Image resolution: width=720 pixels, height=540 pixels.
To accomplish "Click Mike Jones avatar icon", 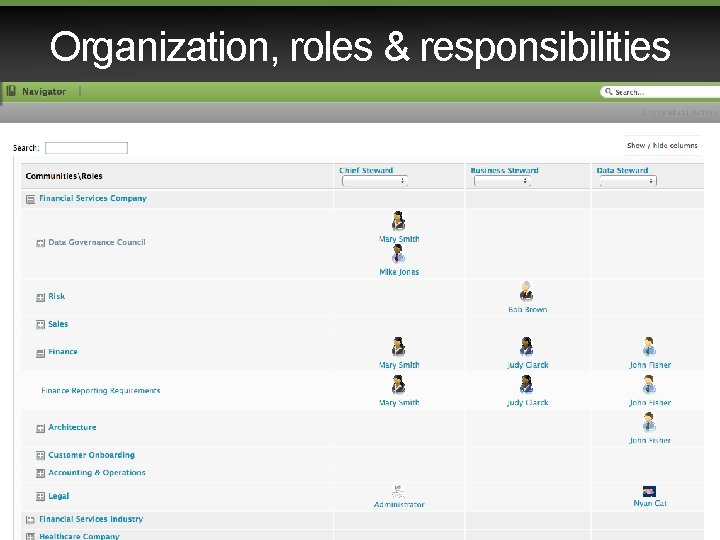I will (x=398, y=254).
